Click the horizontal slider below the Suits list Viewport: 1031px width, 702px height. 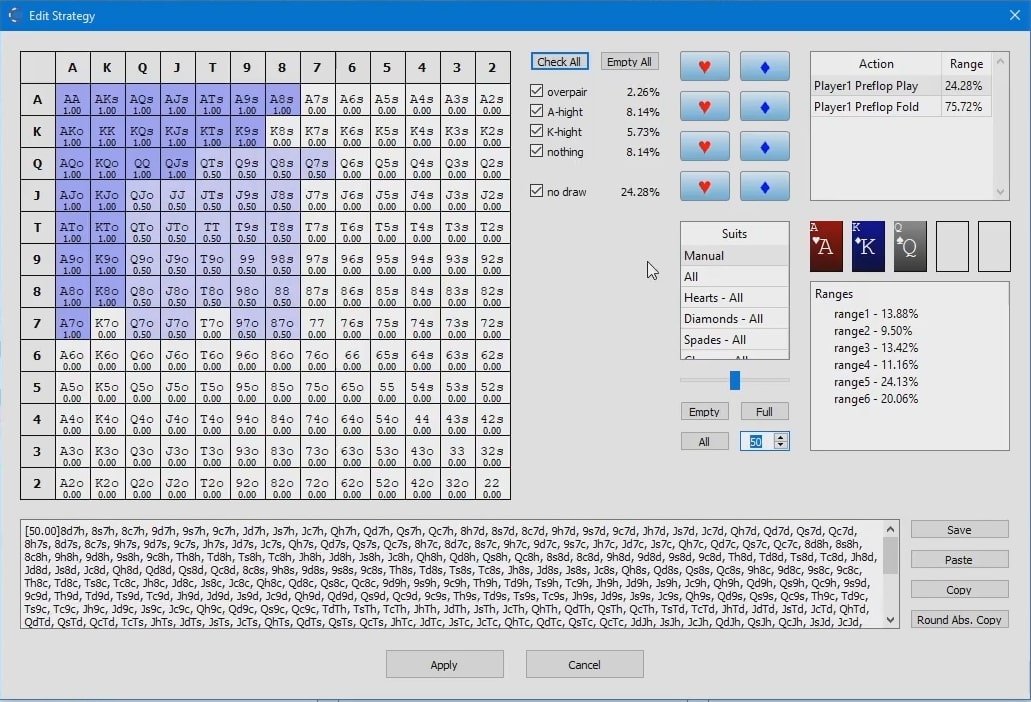735,380
